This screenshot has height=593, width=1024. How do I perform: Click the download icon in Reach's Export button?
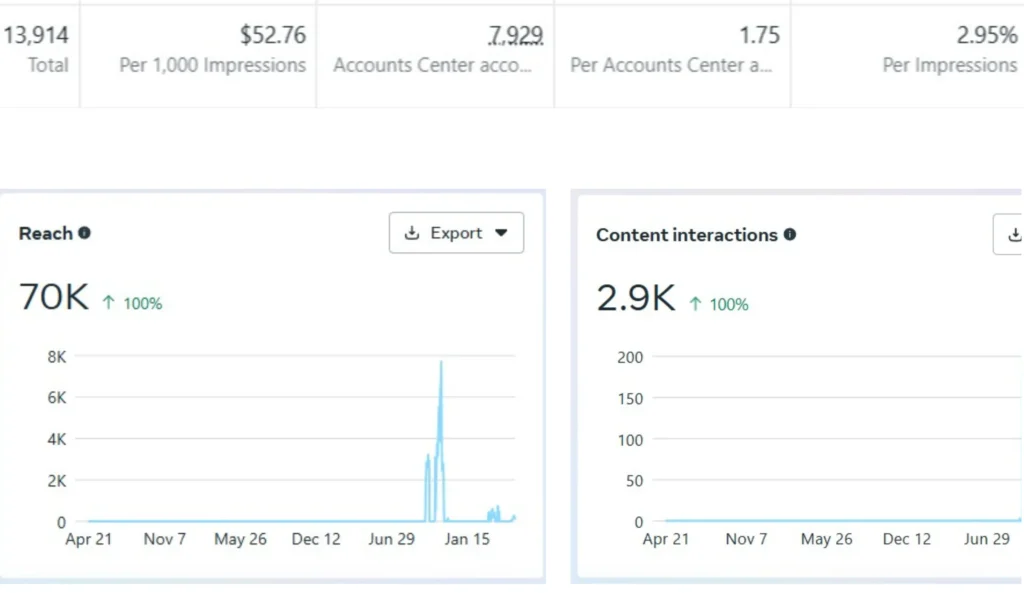(411, 233)
